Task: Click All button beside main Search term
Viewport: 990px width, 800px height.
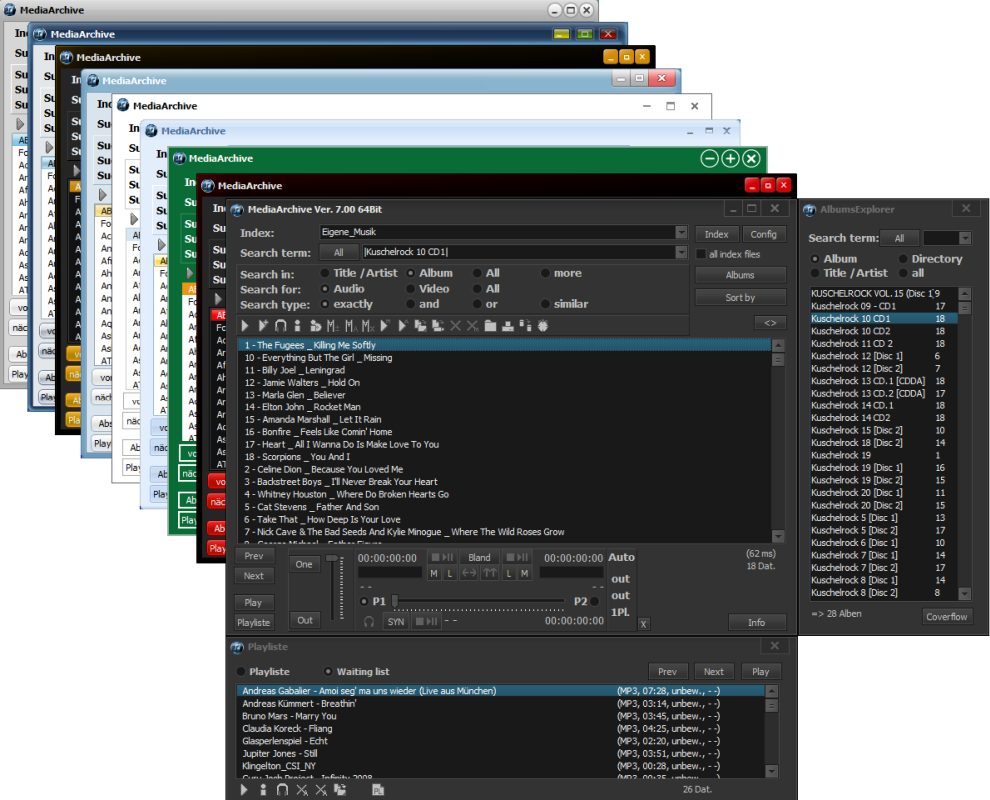Action: [339, 253]
